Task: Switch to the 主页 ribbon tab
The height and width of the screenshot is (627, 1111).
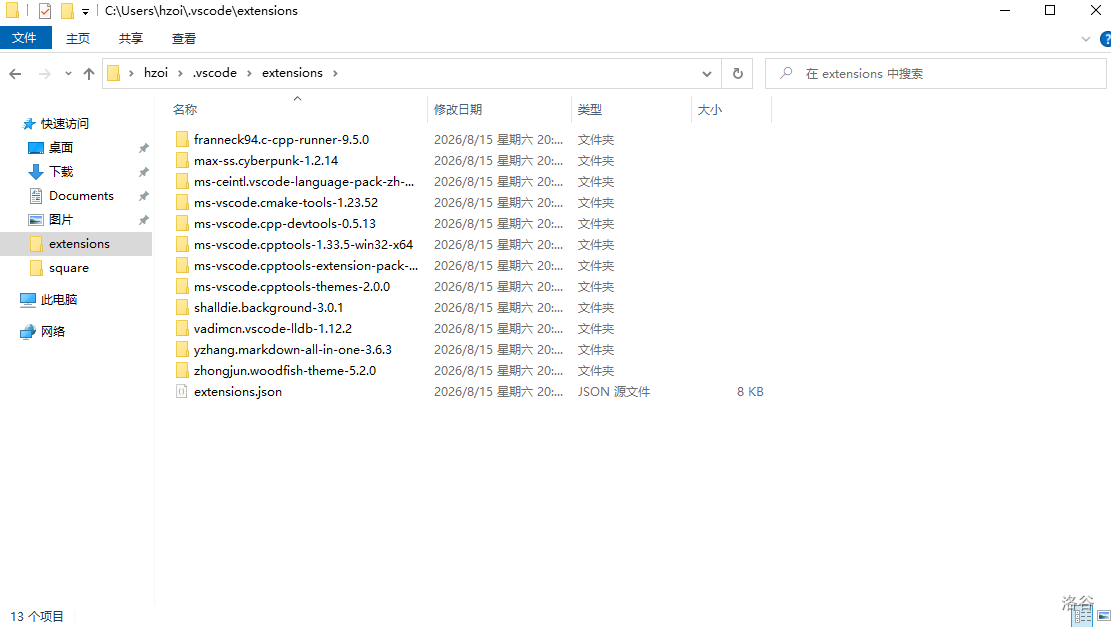Action: pyautogui.click(x=77, y=38)
